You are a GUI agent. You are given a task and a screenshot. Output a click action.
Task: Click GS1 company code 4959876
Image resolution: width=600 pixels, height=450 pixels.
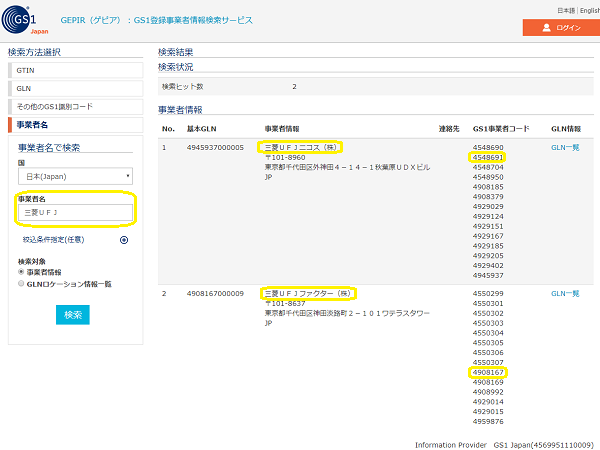[x=488, y=421]
